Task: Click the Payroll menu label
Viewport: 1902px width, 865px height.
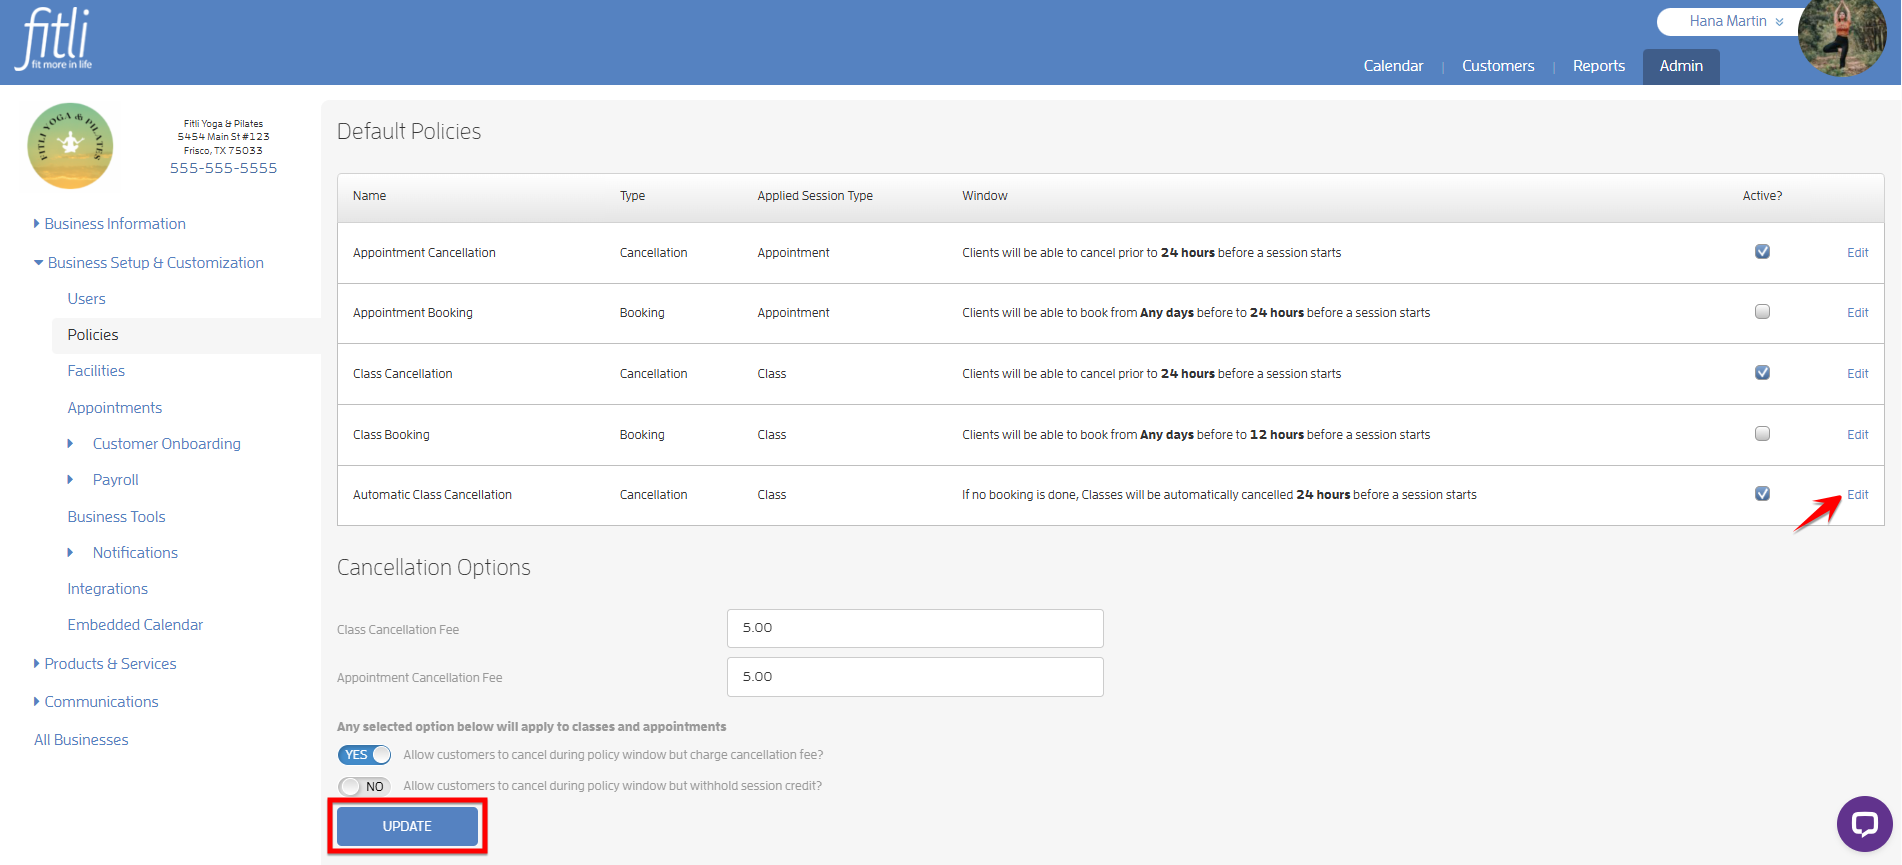Action: pos(115,480)
